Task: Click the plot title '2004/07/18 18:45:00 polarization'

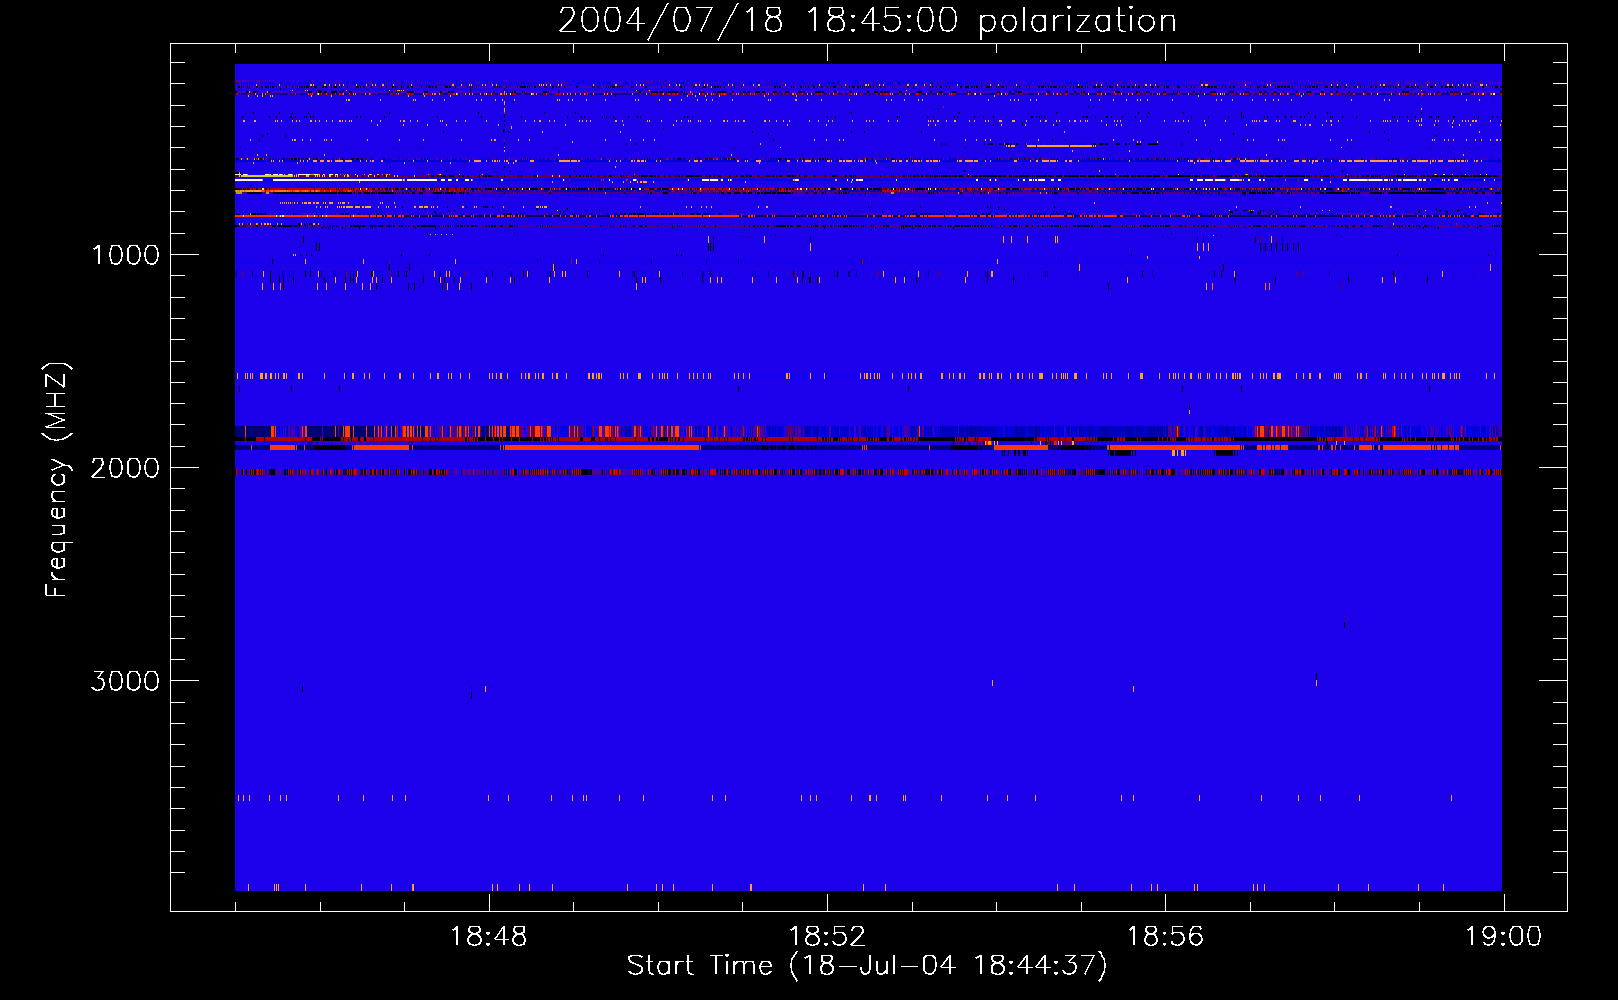Action: [867, 21]
